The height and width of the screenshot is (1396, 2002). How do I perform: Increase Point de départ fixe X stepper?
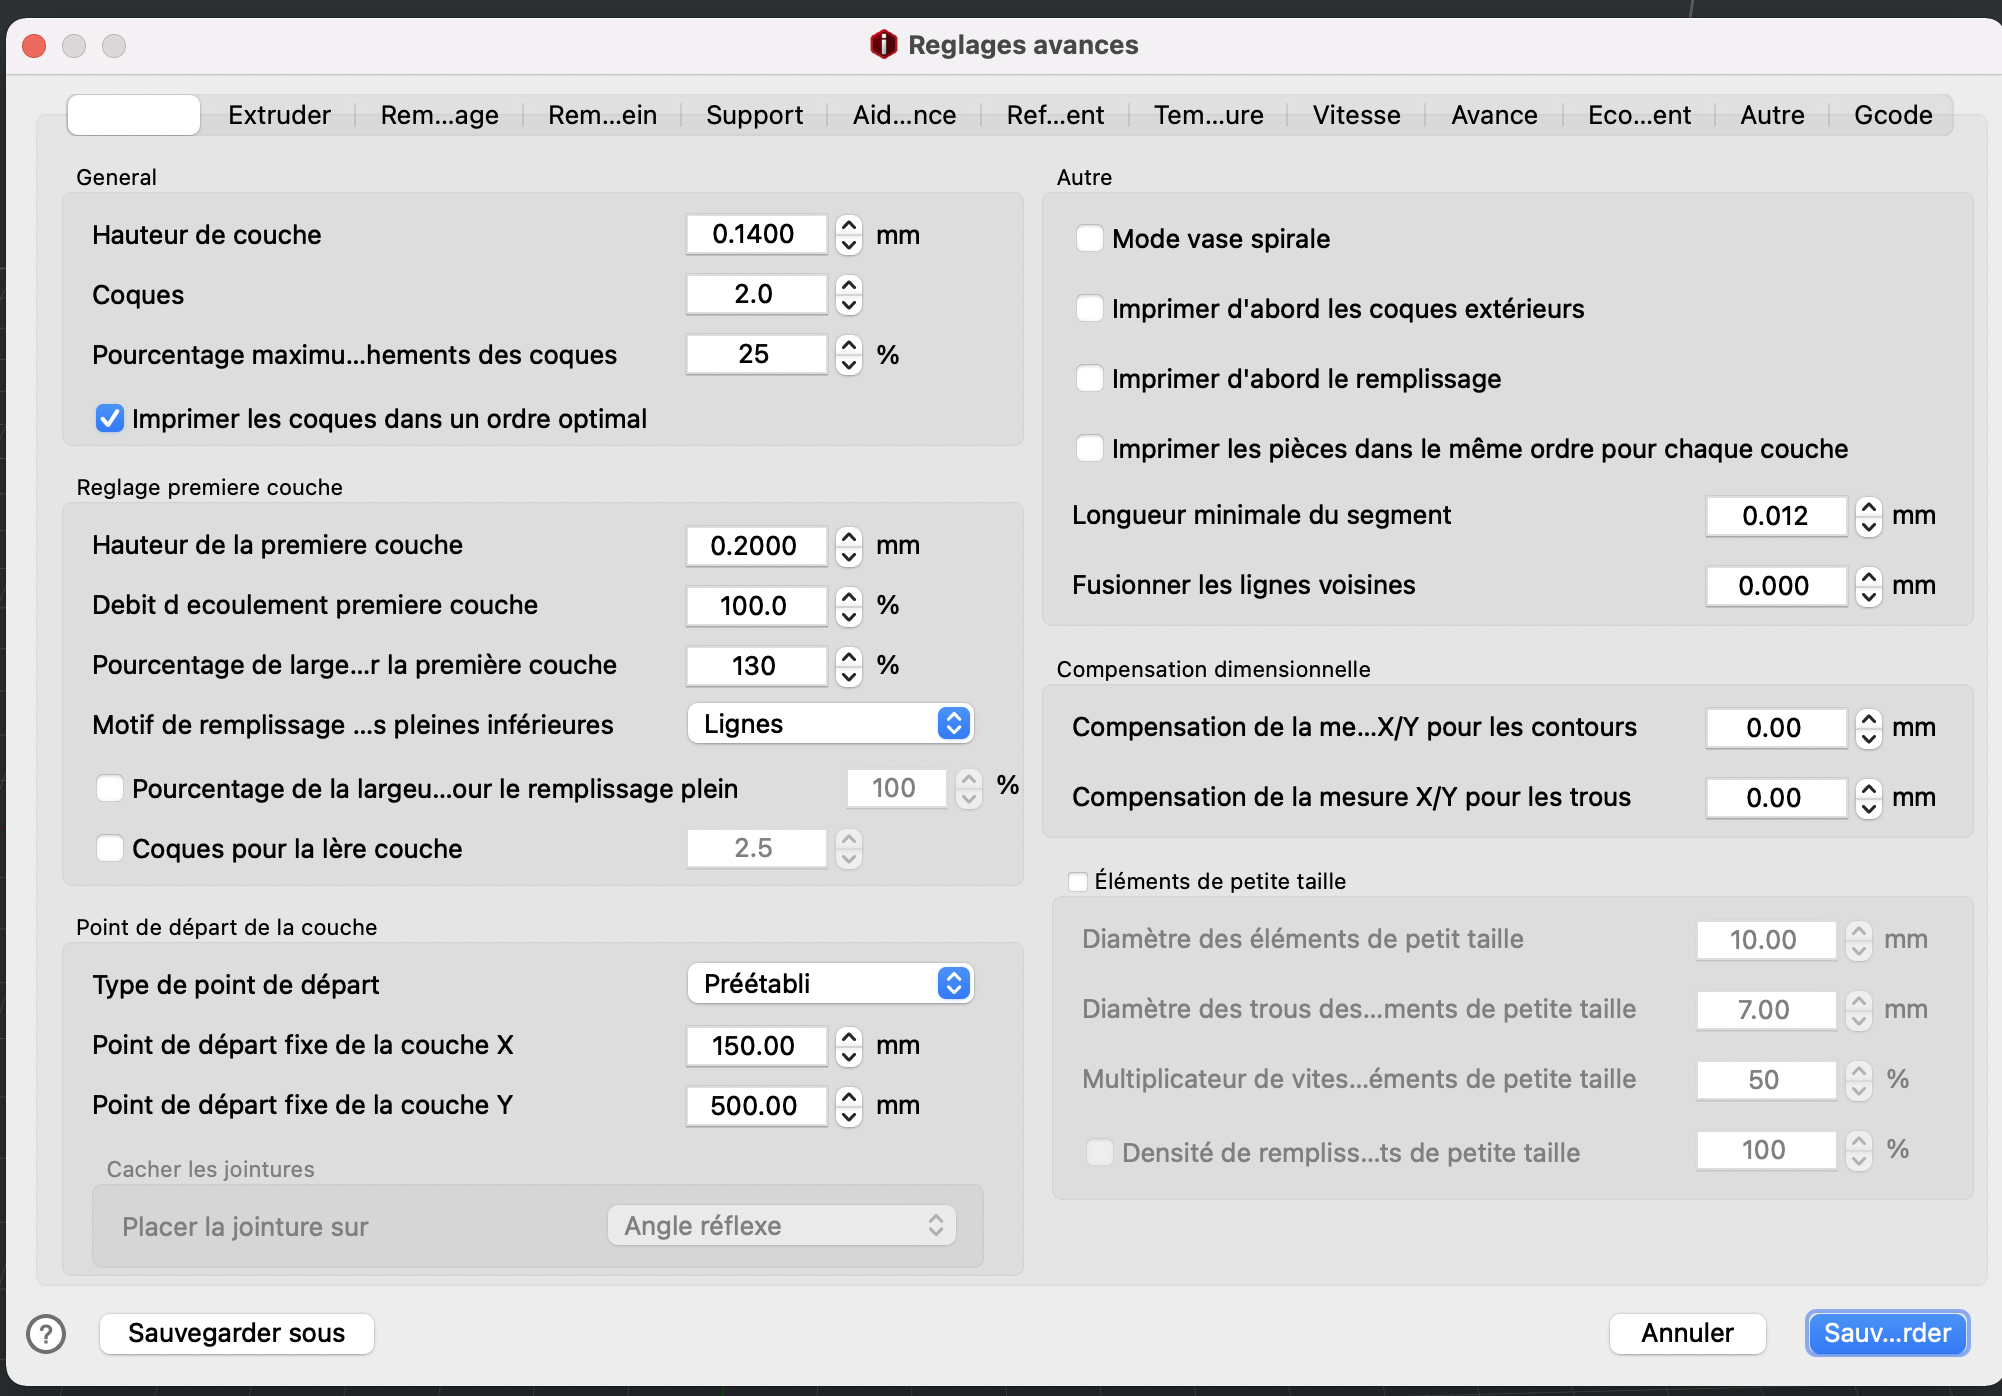tap(849, 1036)
